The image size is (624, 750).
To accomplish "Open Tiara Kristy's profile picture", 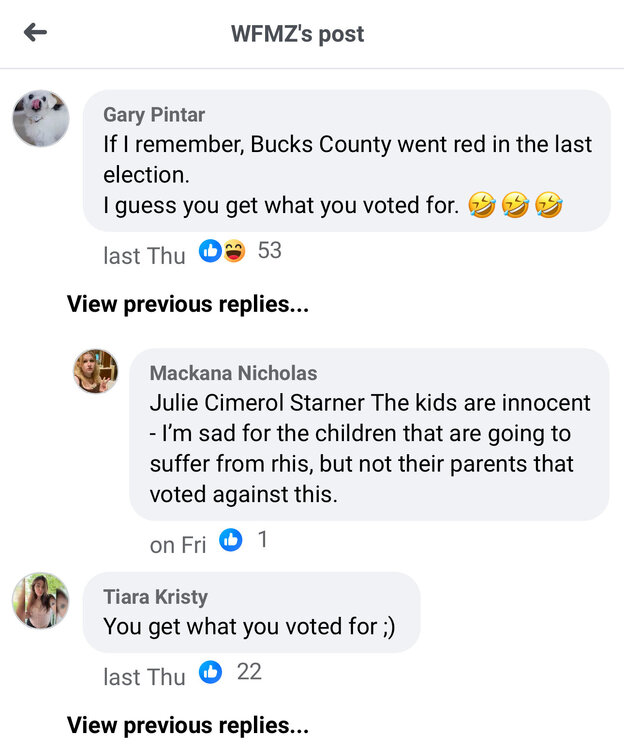I will pos(41,601).
